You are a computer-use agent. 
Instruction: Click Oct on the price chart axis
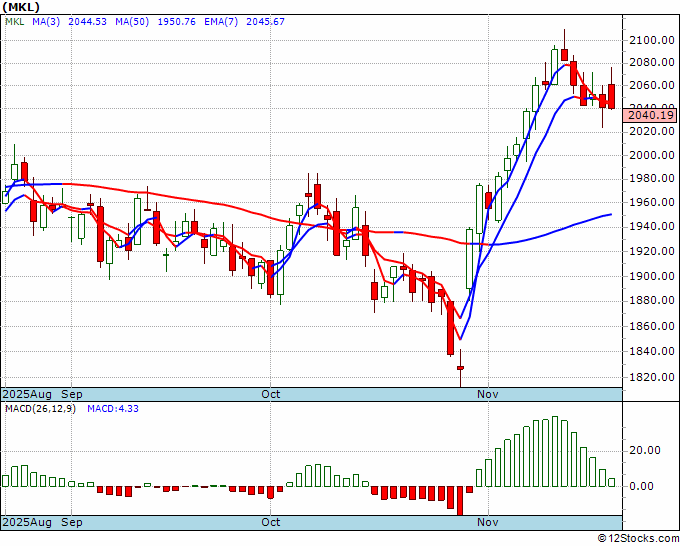tap(271, 395)
